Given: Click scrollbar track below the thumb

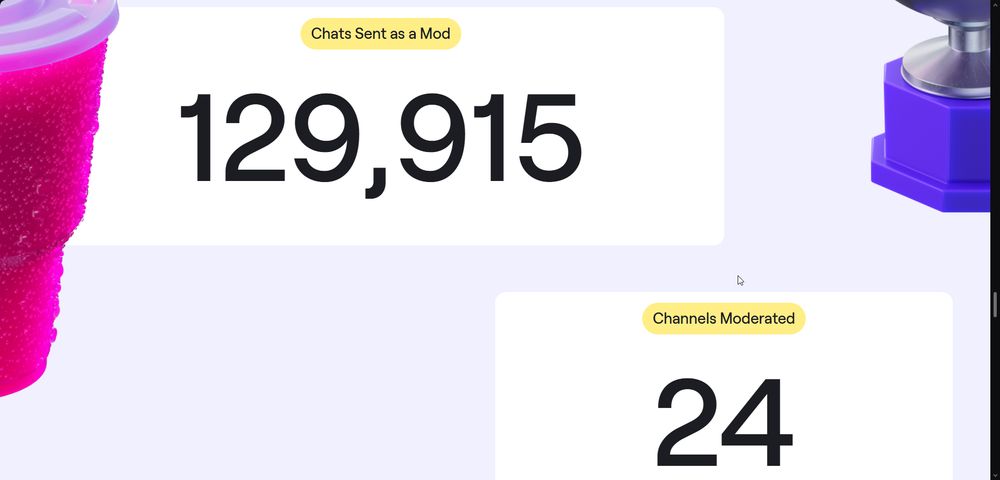Looking at the screenshot, I should [995, 395].
